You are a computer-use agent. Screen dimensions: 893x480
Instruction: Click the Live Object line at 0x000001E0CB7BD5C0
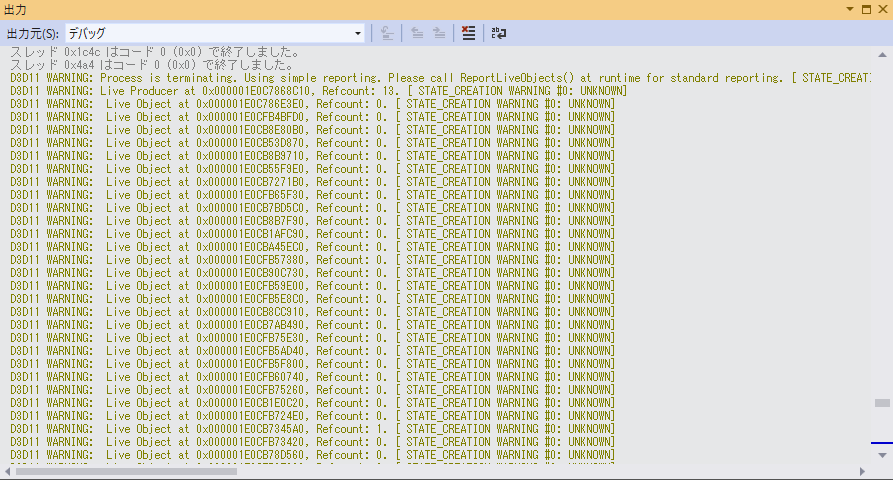(313, 208)
